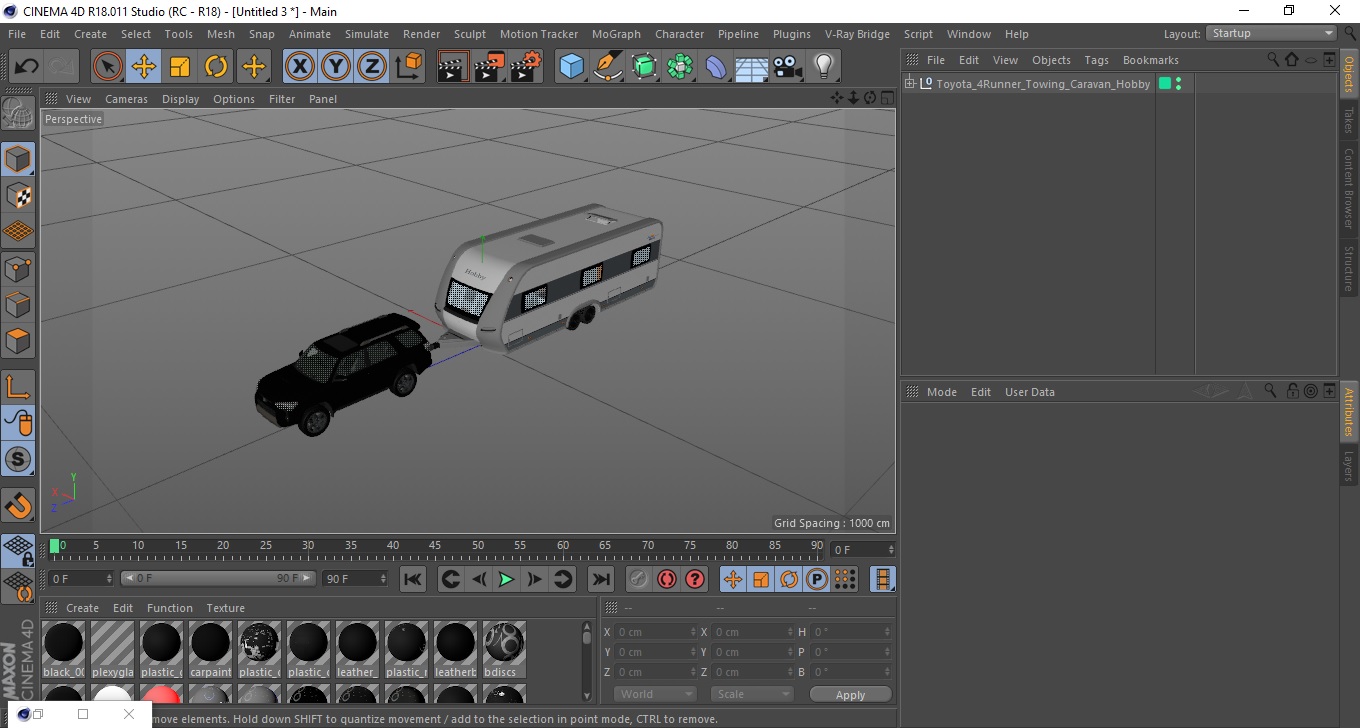The height and width of the screenshot is (728, 1360).
Task: Open material manager Texture menu
Action: pos(225,608)
